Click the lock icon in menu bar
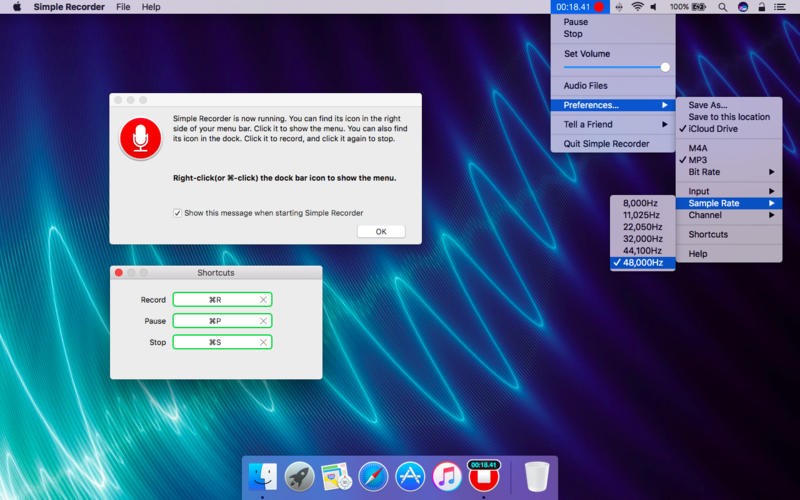This screenshot has height=500, width=800. click(x=762, y=7)
